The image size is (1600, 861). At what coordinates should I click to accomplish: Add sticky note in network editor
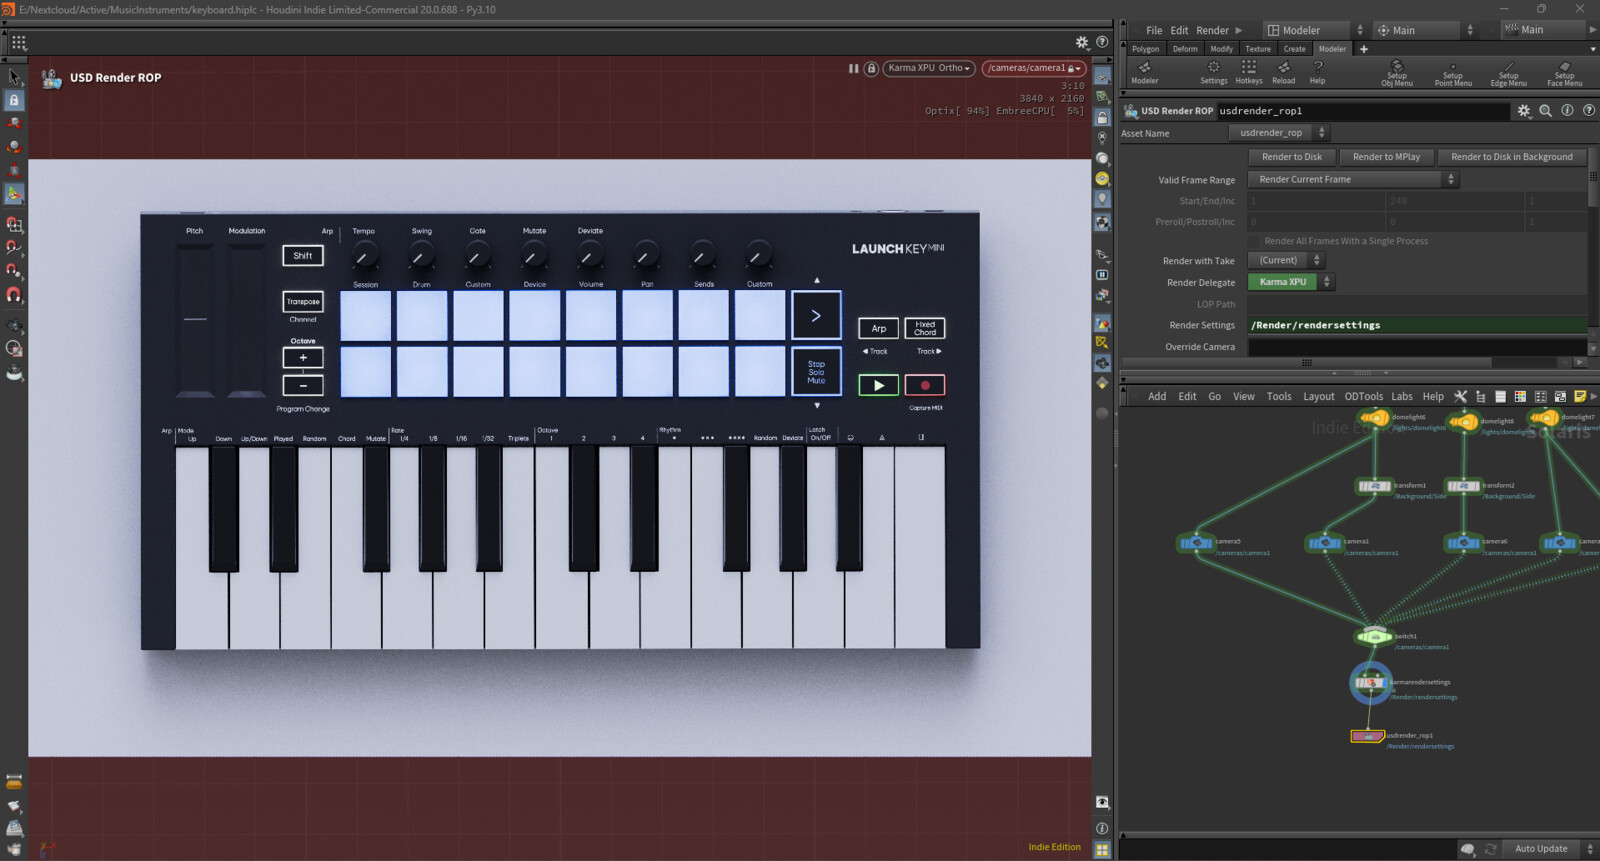pos(1580,397)
